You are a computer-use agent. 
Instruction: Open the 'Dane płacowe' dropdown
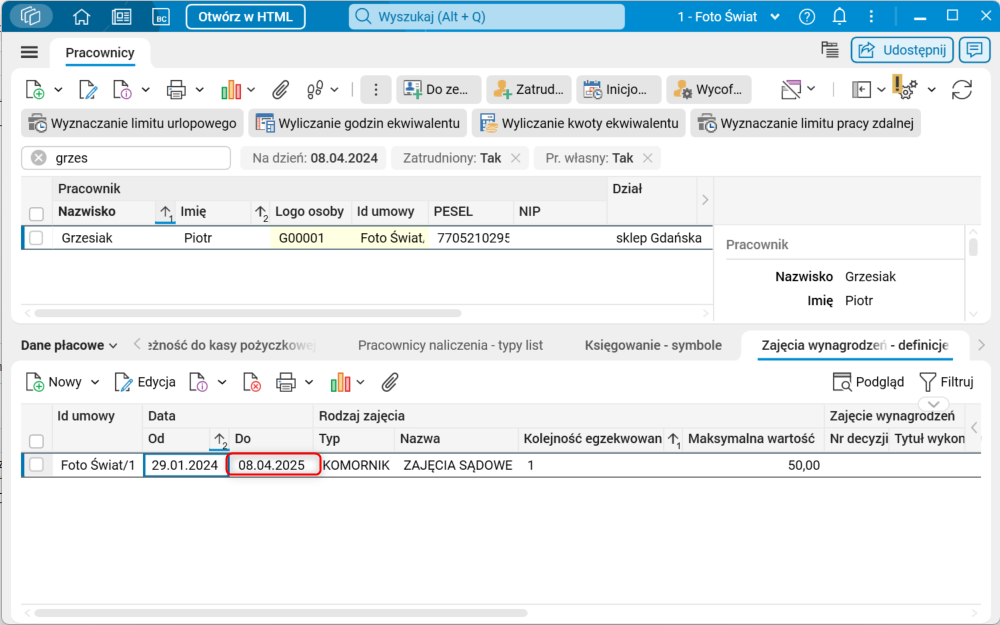click(x=69, y=346)
